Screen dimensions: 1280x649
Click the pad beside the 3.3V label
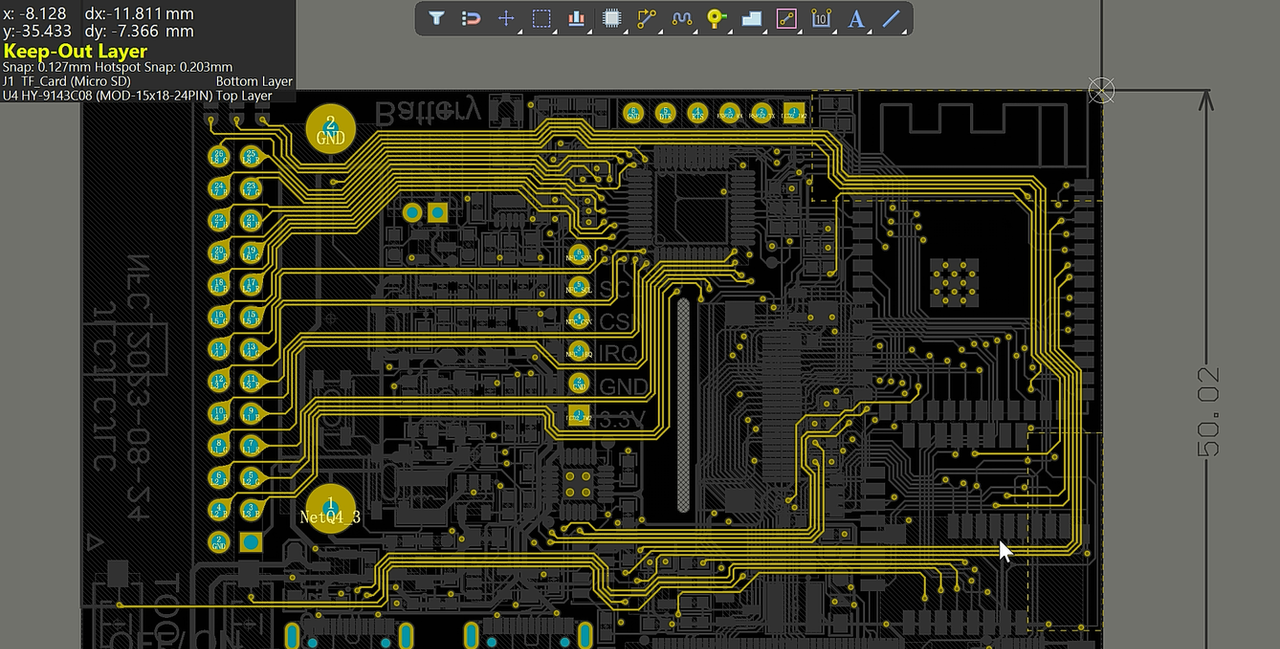(578, 414)
